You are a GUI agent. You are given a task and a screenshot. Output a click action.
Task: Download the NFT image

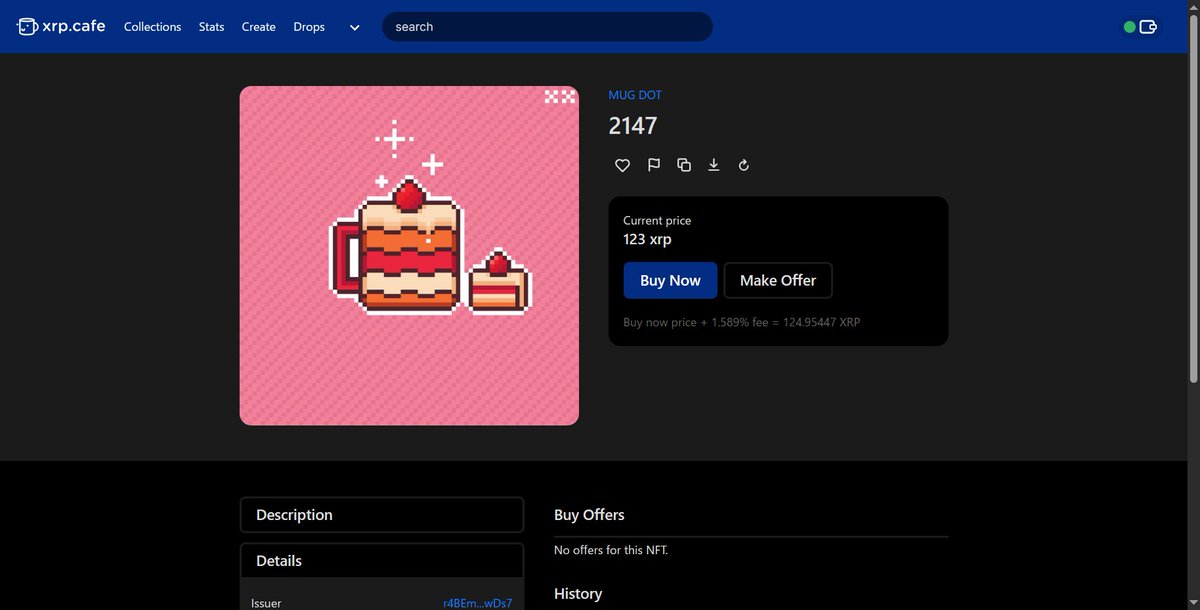click(x=713, y=165)
